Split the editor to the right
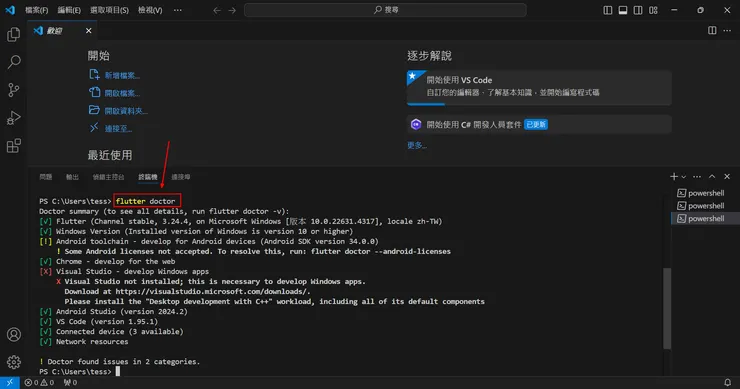The image size is (740, 389). pos(712,30)
